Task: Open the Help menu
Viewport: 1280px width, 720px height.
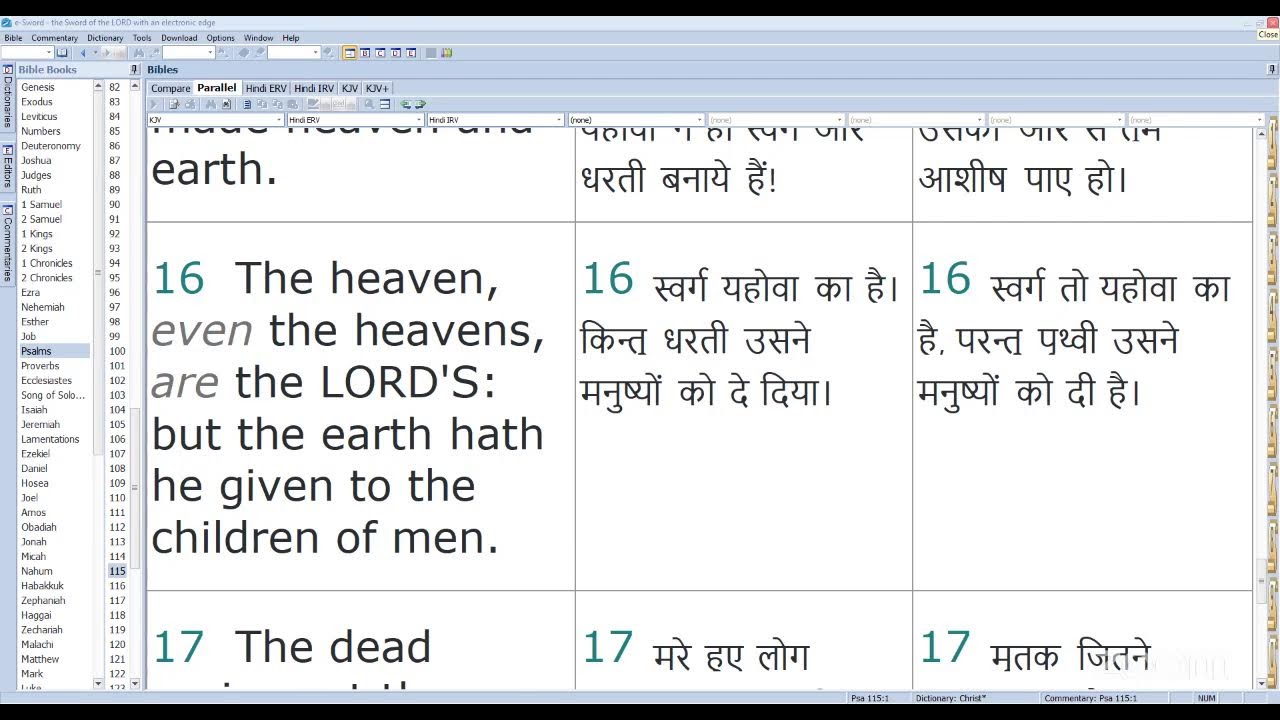Action: 290,38
